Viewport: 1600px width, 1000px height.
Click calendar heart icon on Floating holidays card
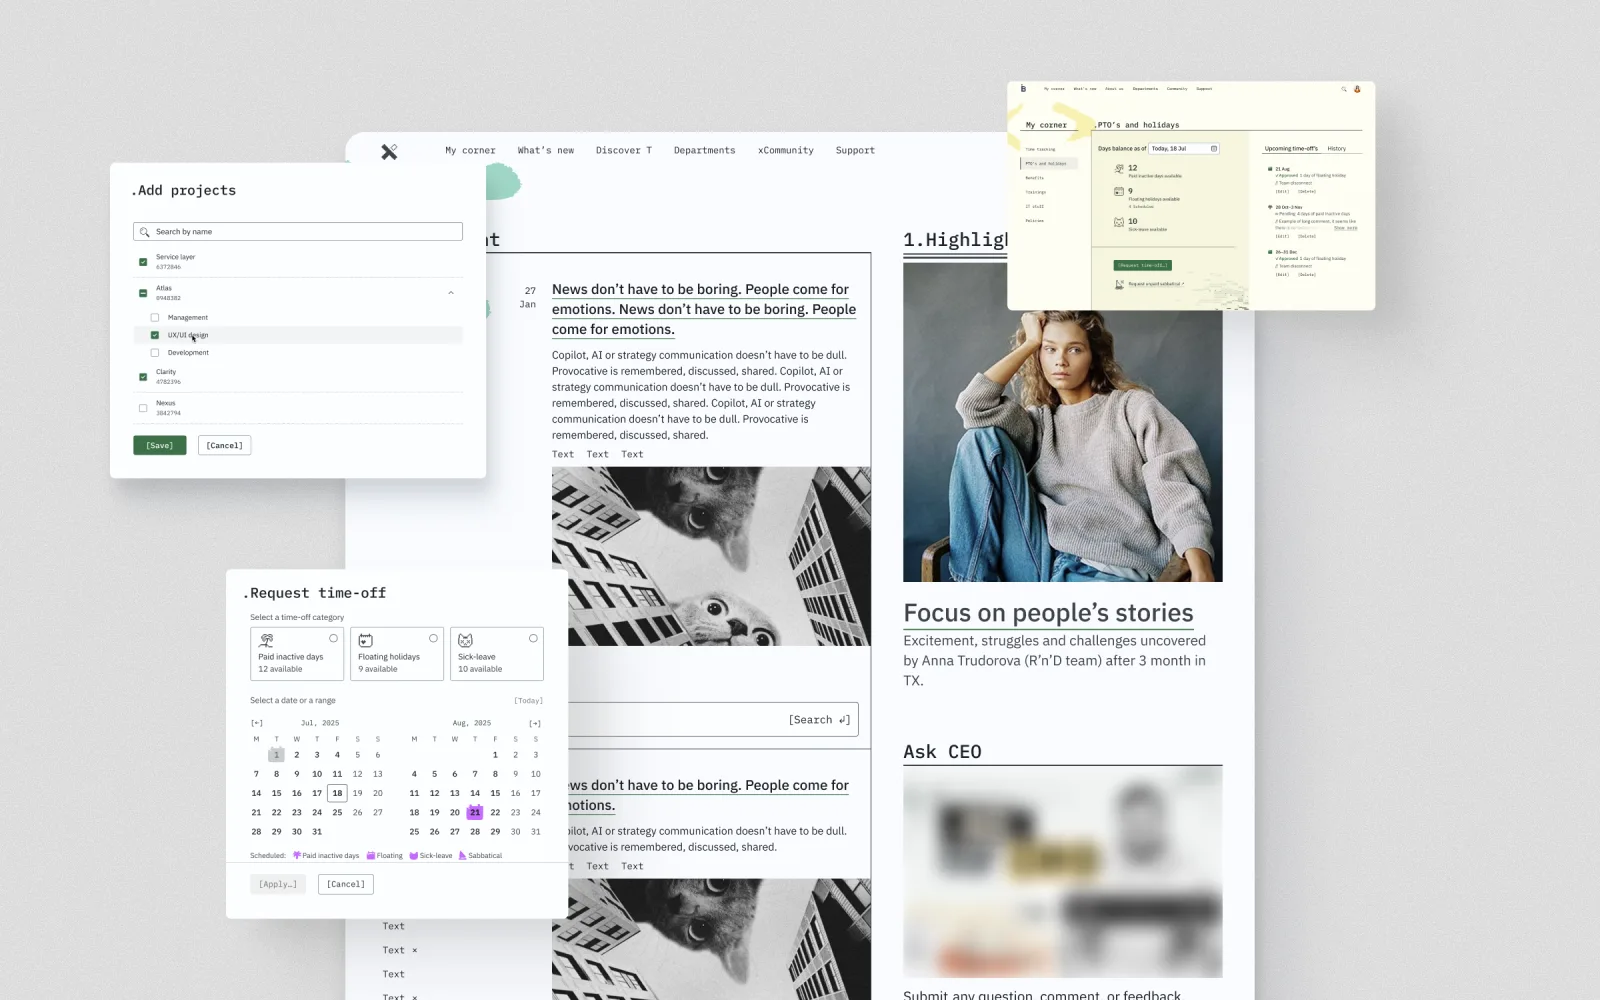click(366, 640)
